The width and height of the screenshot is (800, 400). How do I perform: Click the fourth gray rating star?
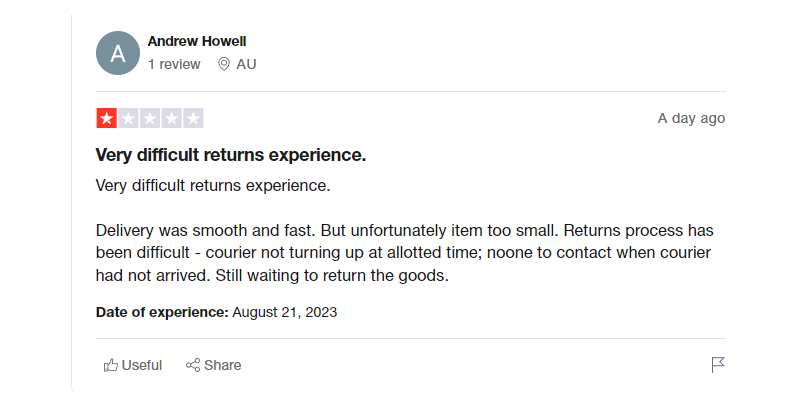(x=171, y=118)
